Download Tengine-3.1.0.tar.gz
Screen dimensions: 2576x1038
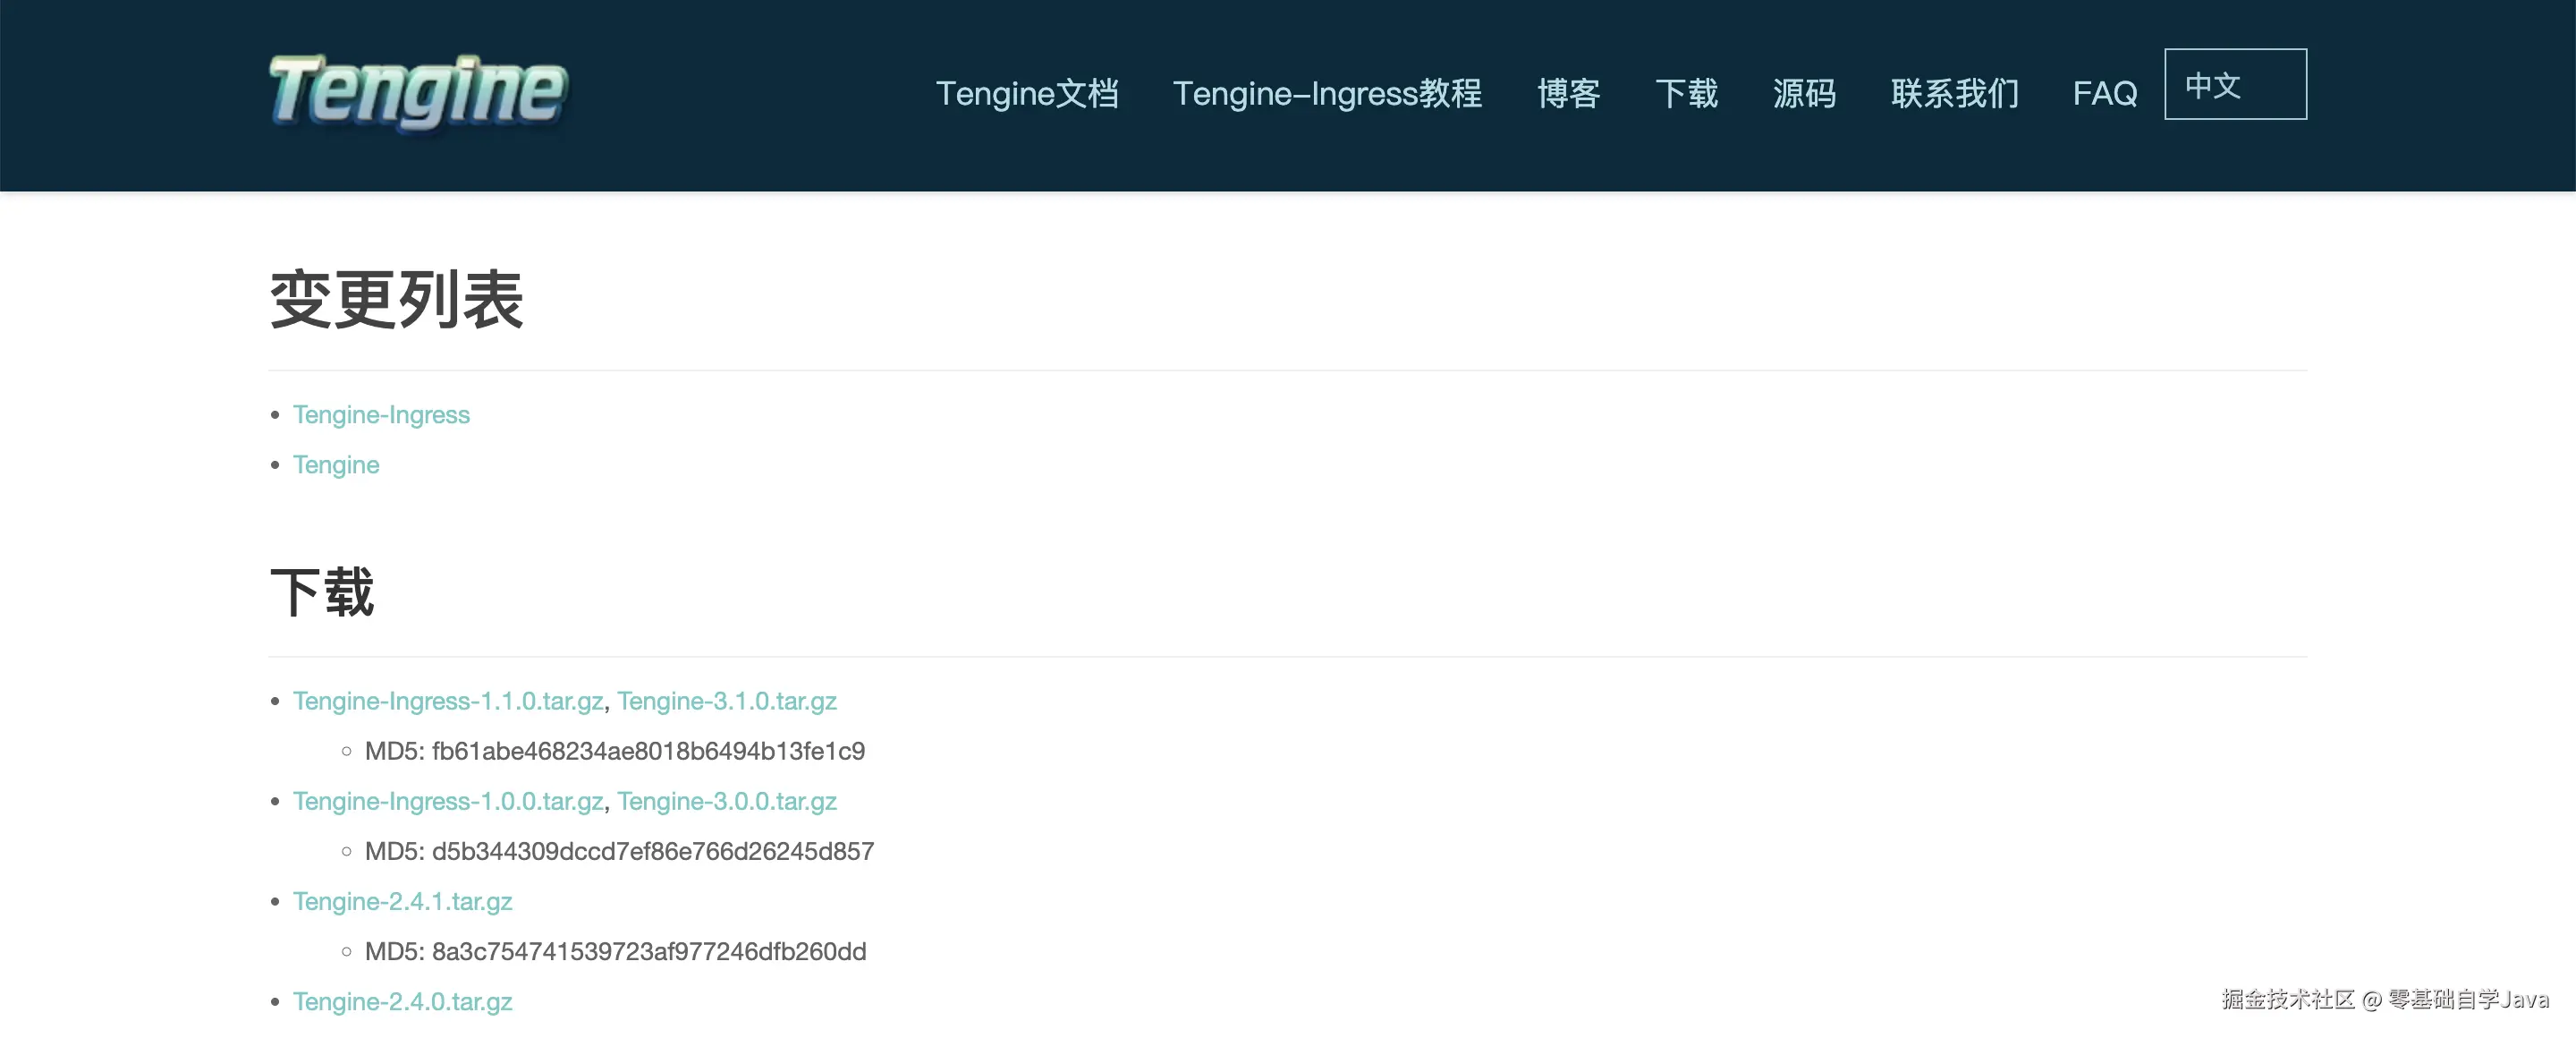pos(726,701)
